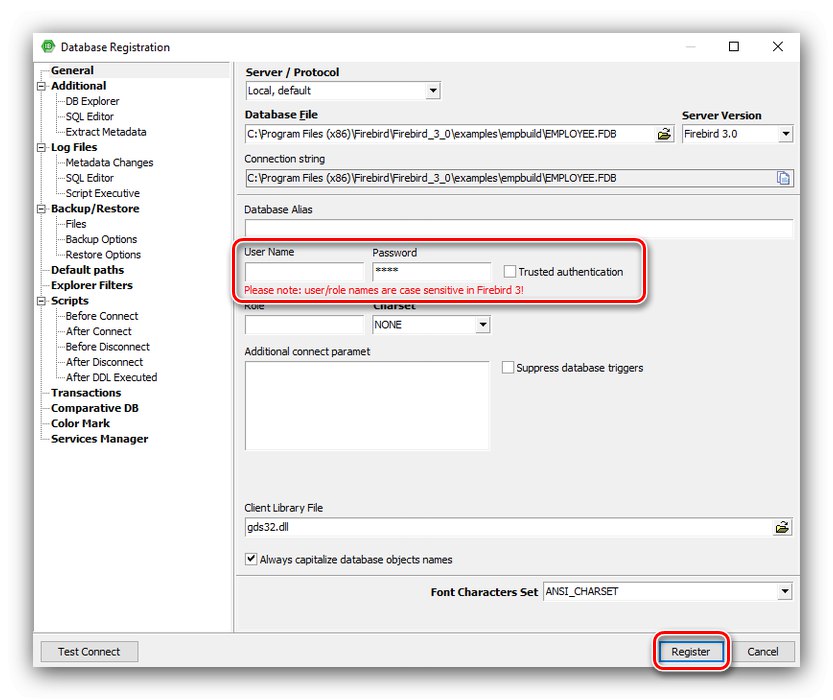Screen dimensions: 833x700
Task: Select the Scripts tree heading
Action: pos(70,301)
